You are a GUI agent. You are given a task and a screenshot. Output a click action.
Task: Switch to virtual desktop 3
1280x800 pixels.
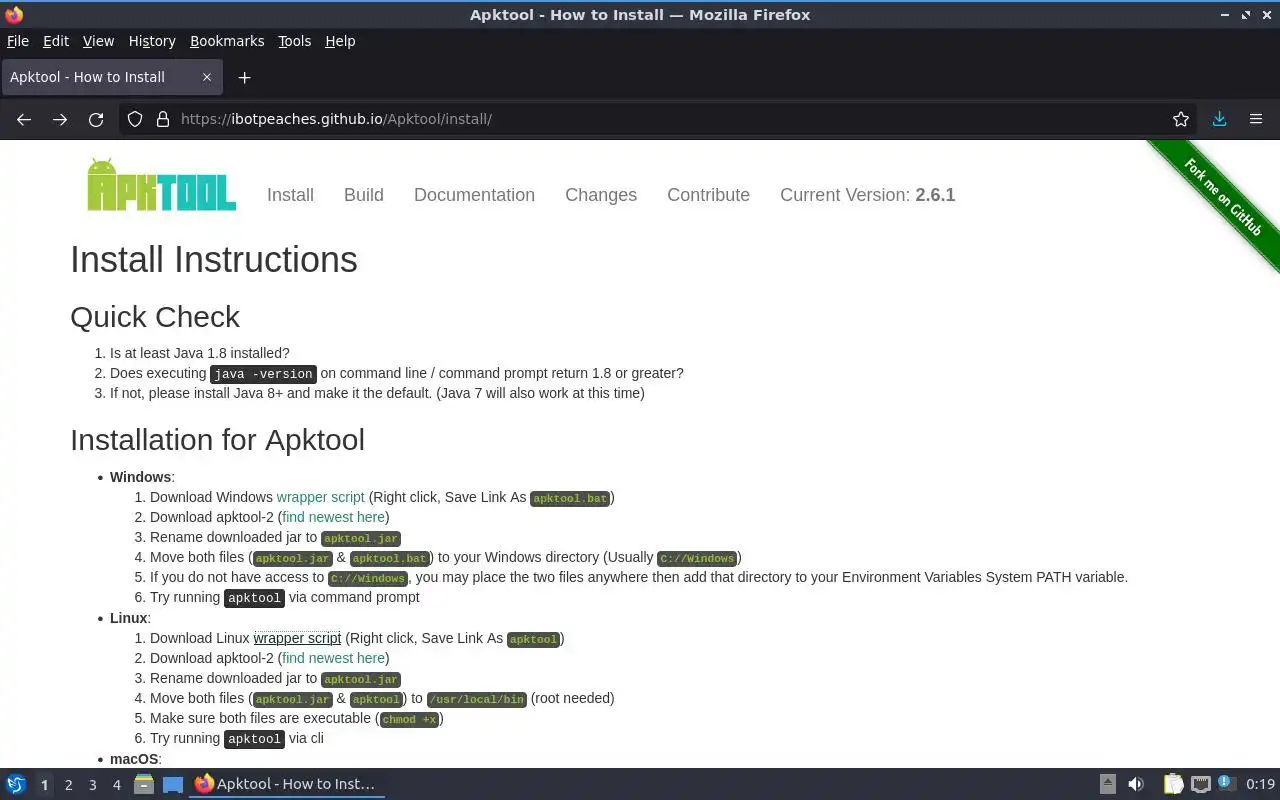point(92,785)
